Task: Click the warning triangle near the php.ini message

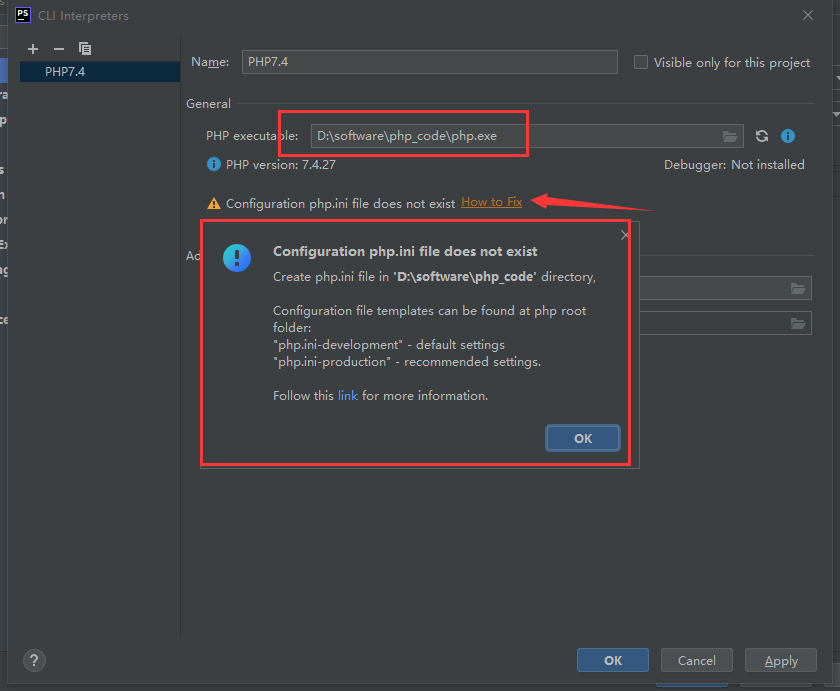Action: [x=213, y=202]
